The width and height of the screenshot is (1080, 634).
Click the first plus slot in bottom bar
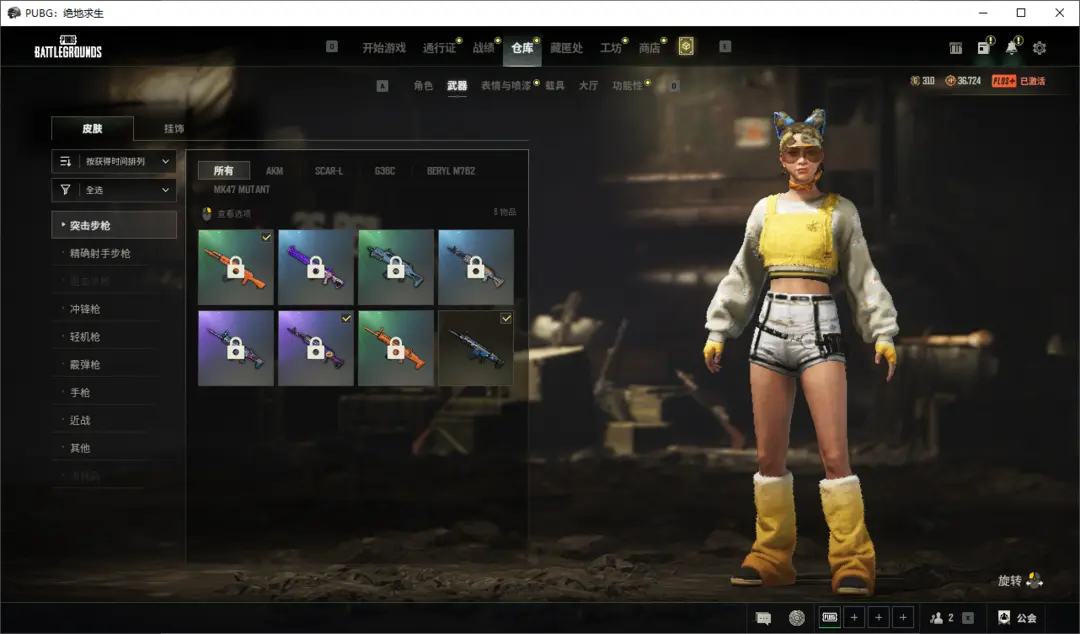point(854,618)
